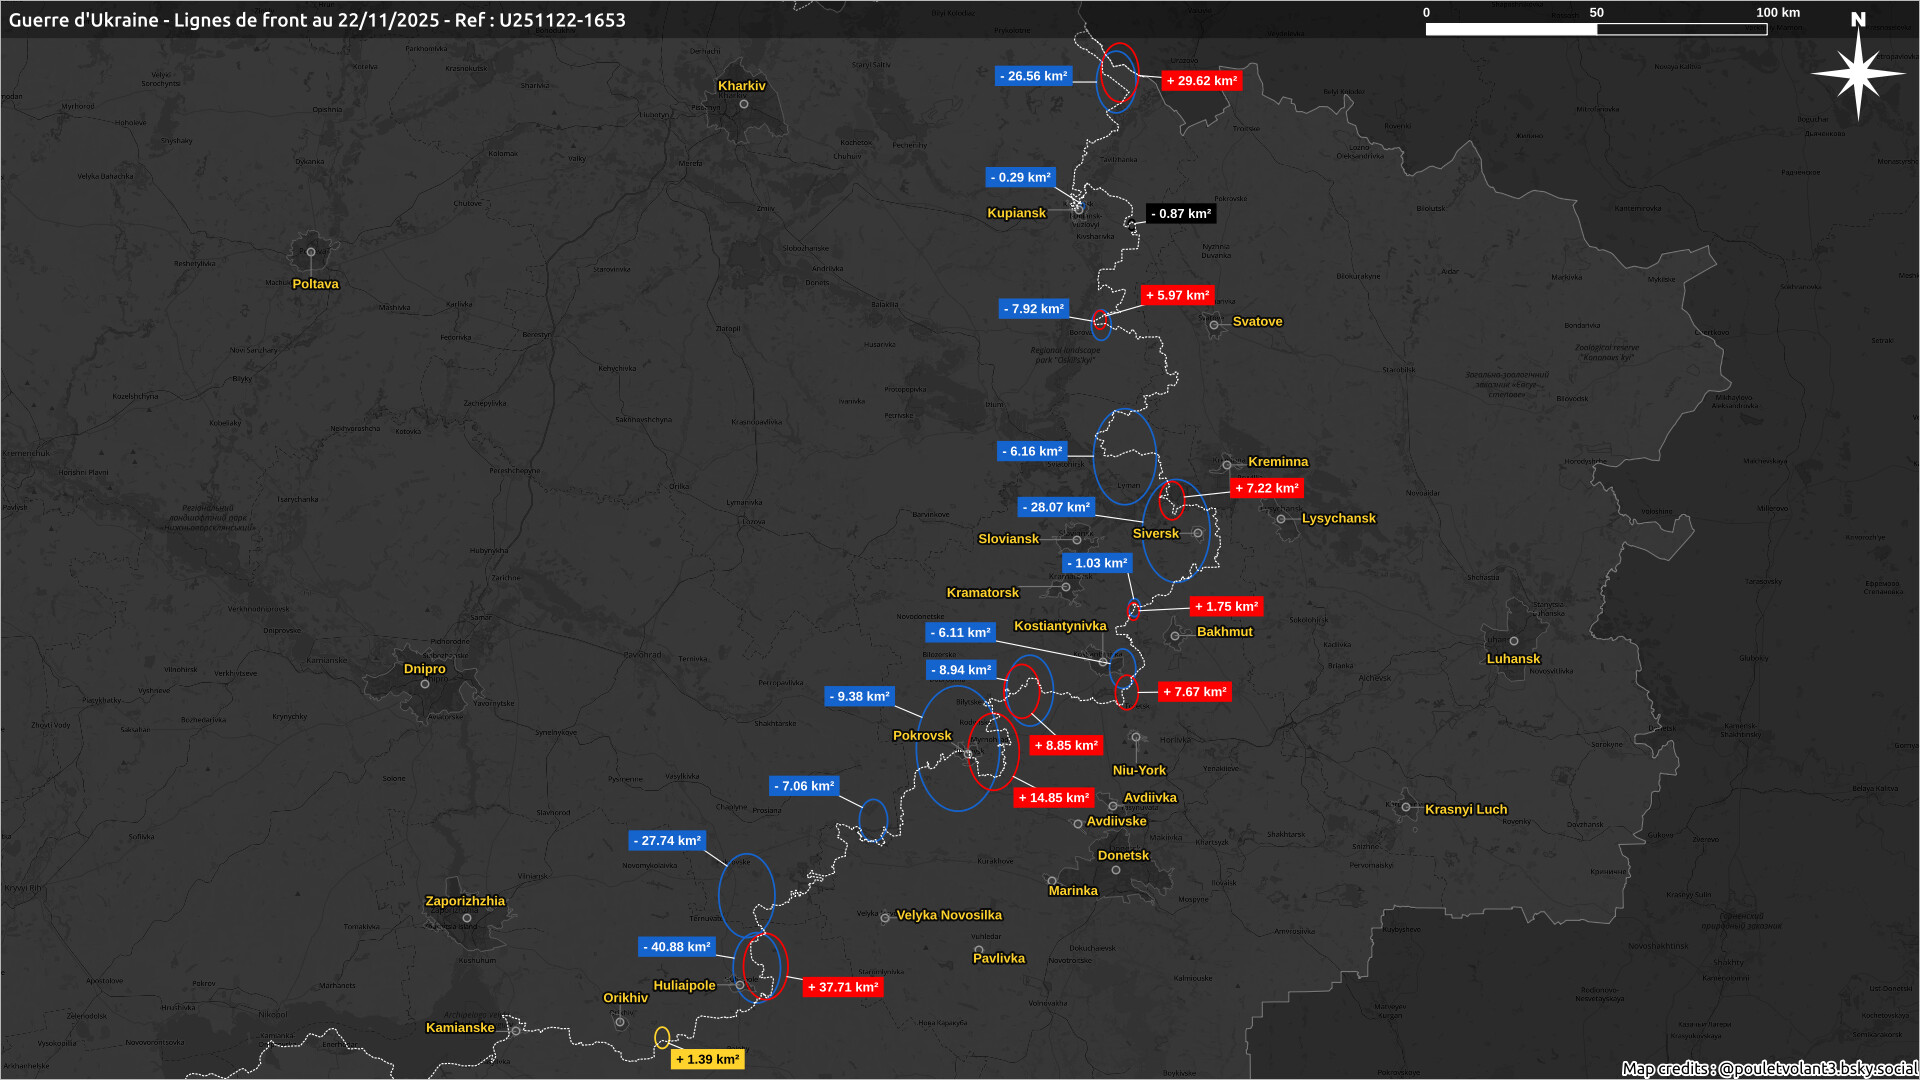This screenshot has height=1080, width=1920.
Task: Select the blue - 40.88 km² label
Action: [677, 947]
